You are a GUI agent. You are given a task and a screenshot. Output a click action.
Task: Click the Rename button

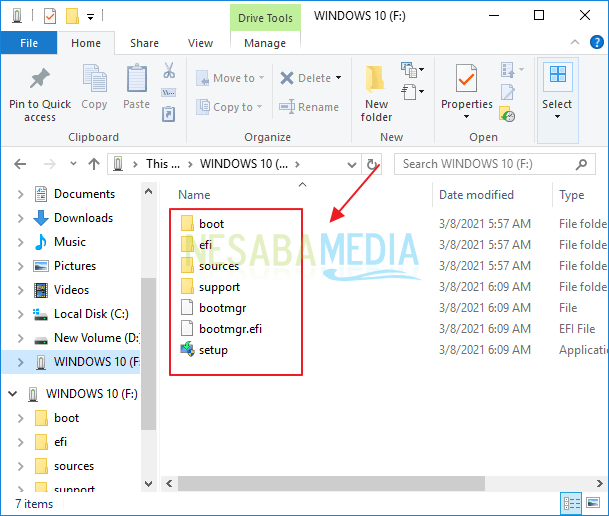pos(309,107)
